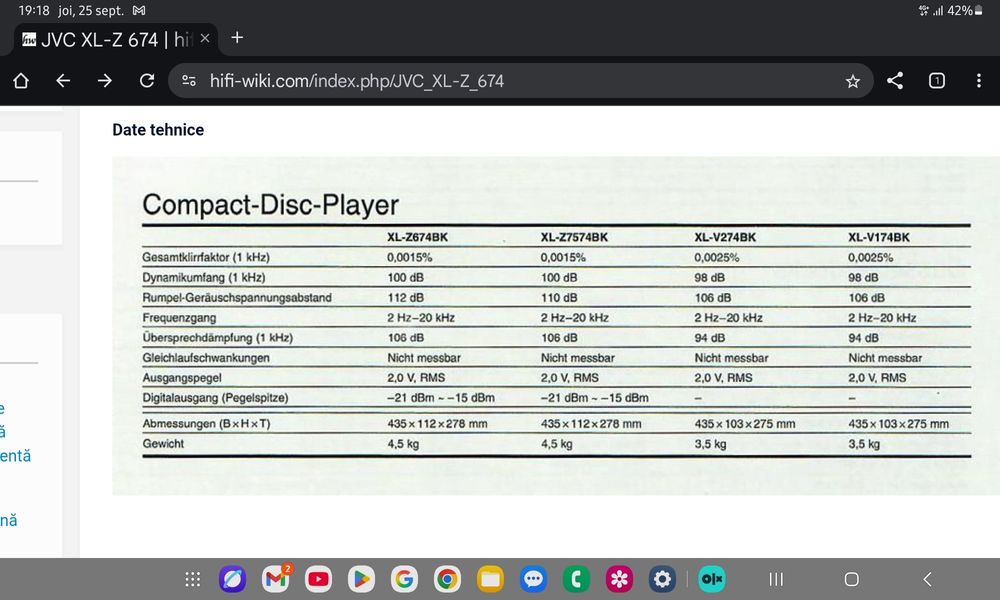Screen dimensions: 1000x600
Task: Open Gmail from the taskbar
Action: (x=276, y=579)
